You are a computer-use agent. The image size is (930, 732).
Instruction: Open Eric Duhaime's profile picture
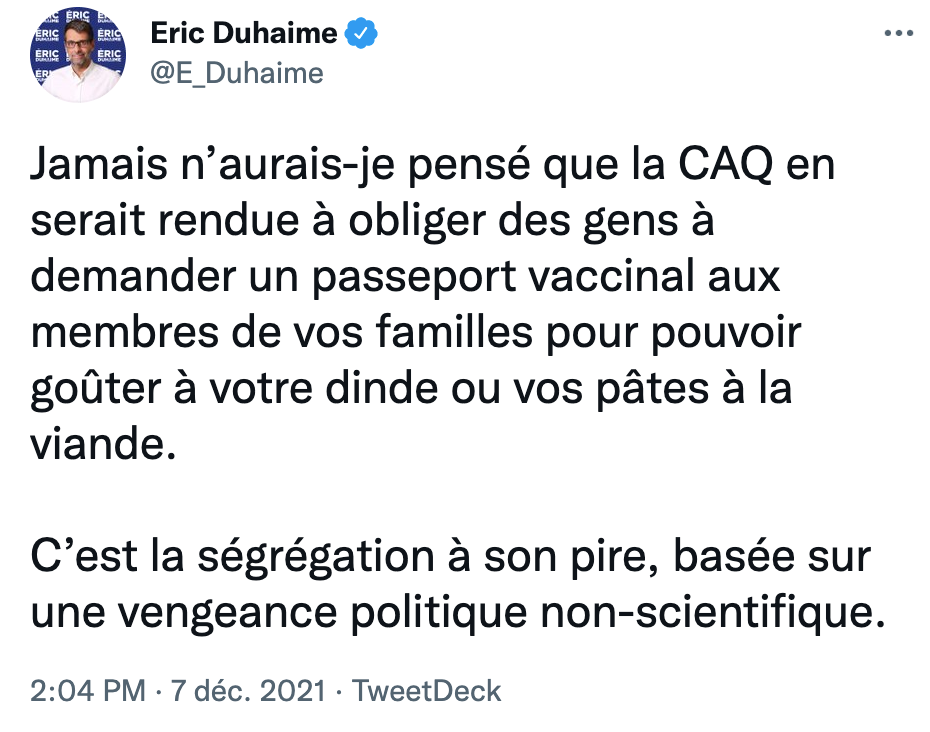coord(78,55)
